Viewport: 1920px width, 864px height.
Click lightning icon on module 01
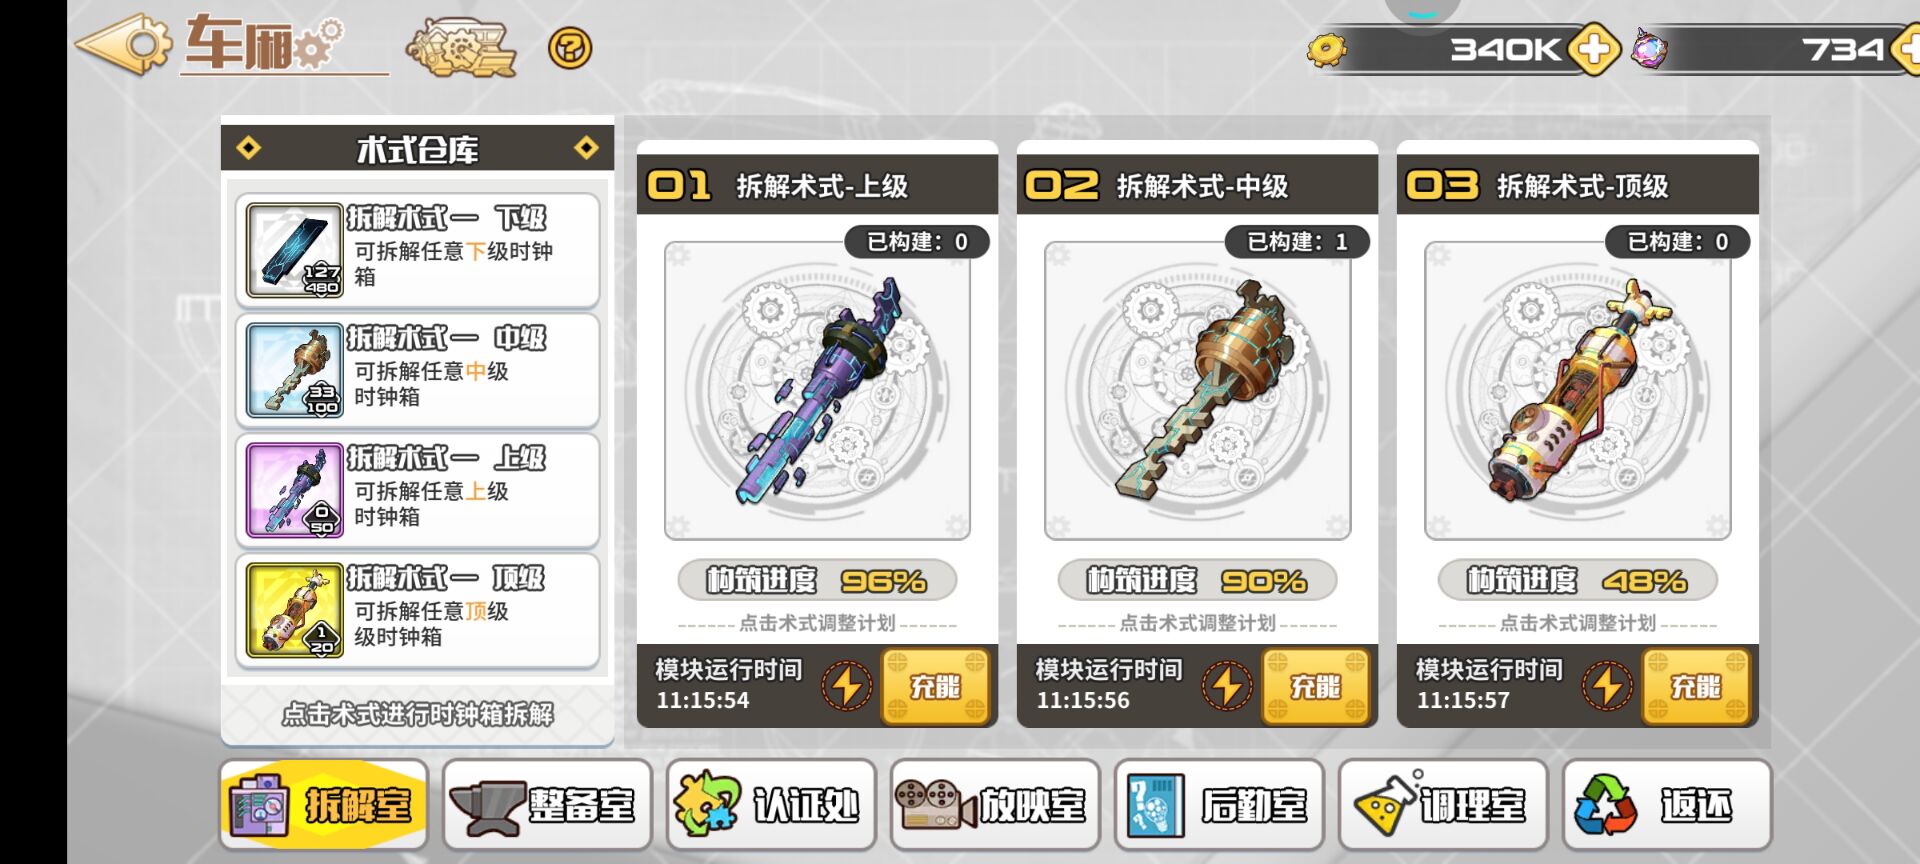tap(847, 686)
